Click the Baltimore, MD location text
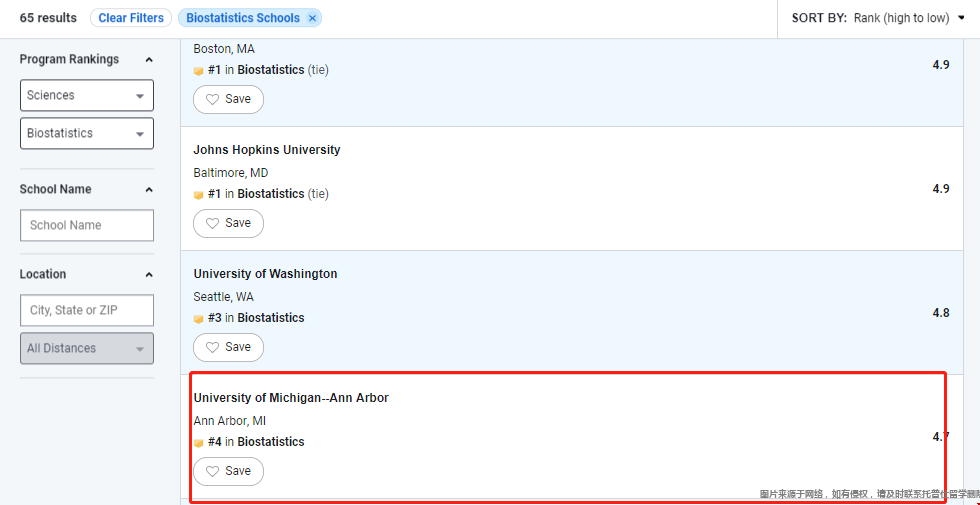 (231, 173)
